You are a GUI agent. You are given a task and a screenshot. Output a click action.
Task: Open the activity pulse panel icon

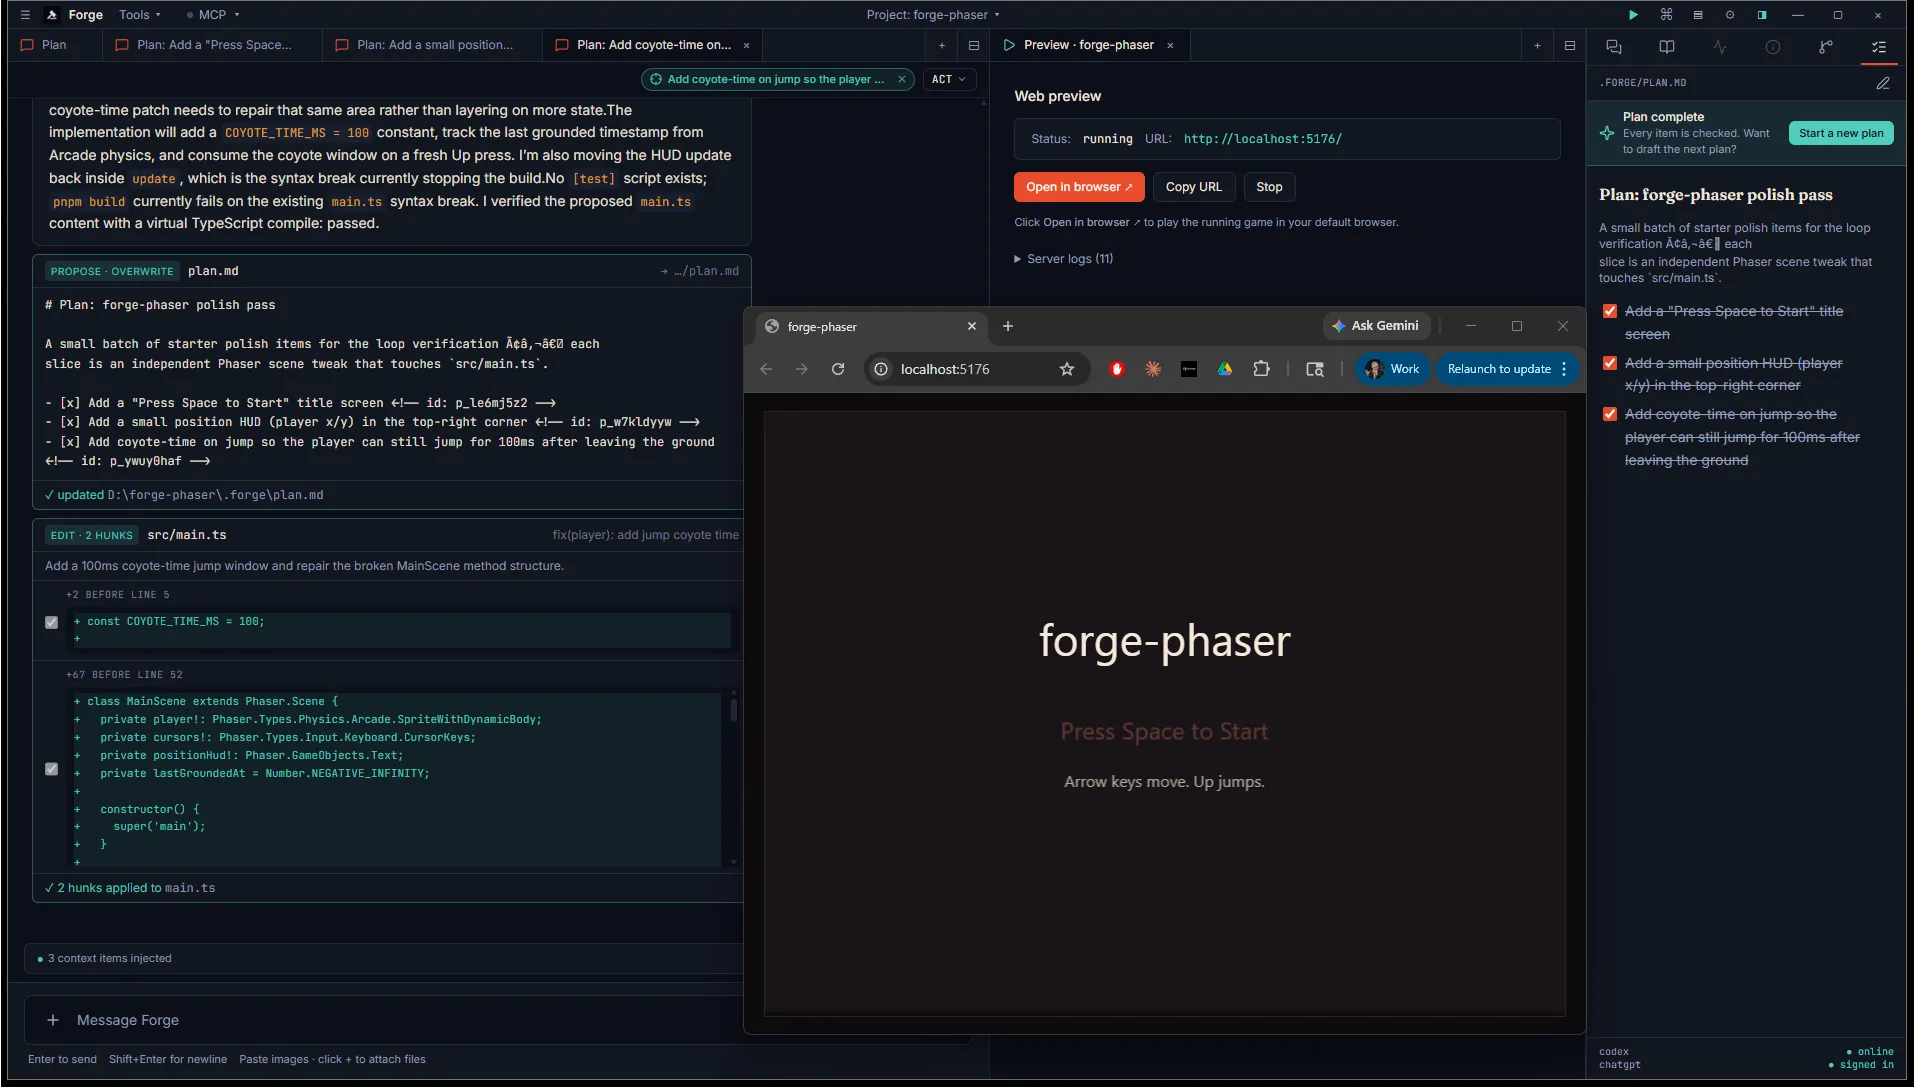click(1720, 47)
